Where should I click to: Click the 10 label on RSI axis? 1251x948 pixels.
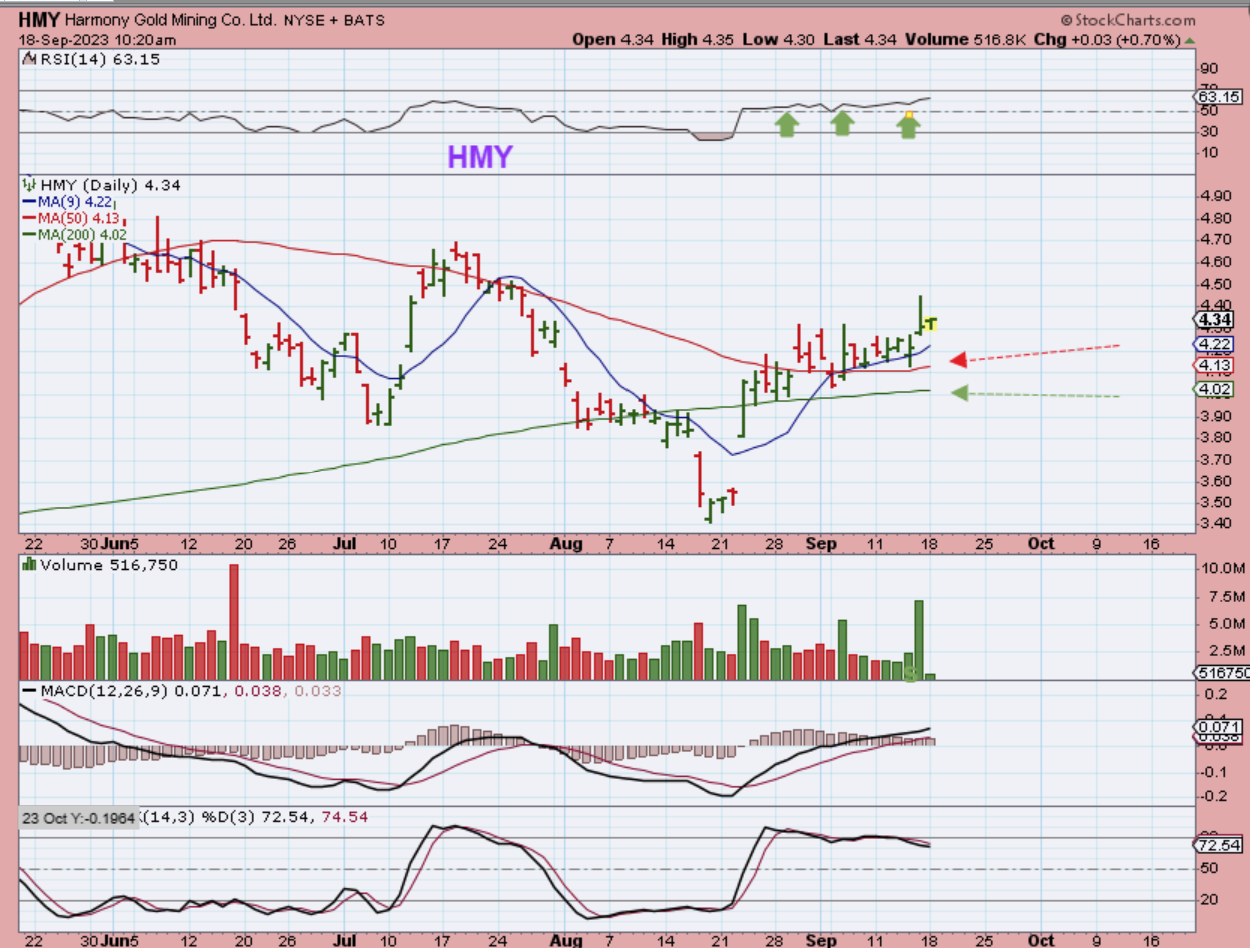coord(1209,153)
